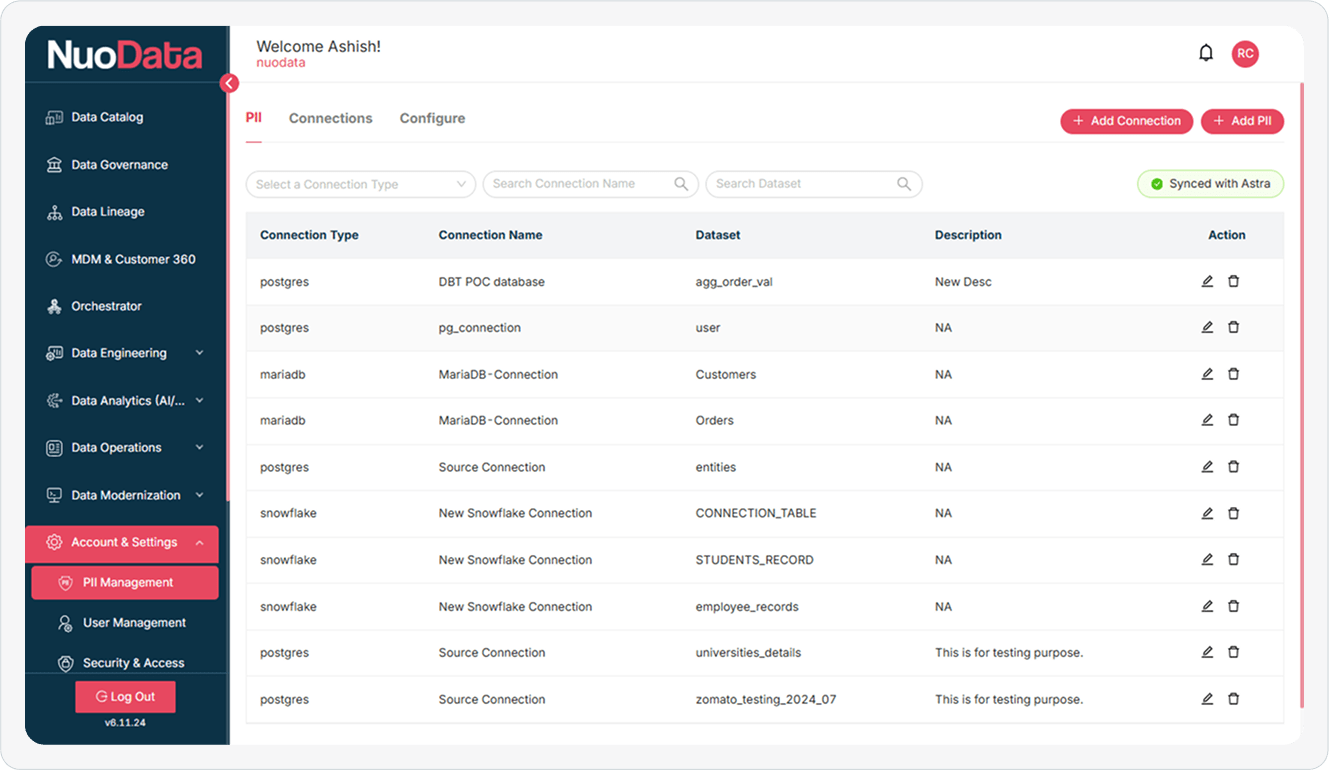This screenshot has width=1329, height=770.
Task: Click the search icon in Search Dataset
Action: point(904,184)
